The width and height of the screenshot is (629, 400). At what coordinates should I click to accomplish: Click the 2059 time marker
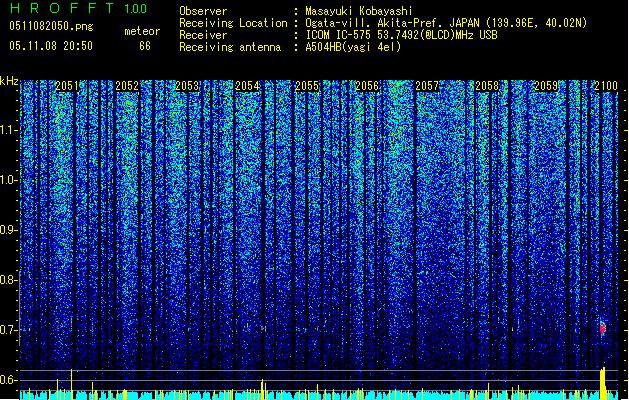547,86
